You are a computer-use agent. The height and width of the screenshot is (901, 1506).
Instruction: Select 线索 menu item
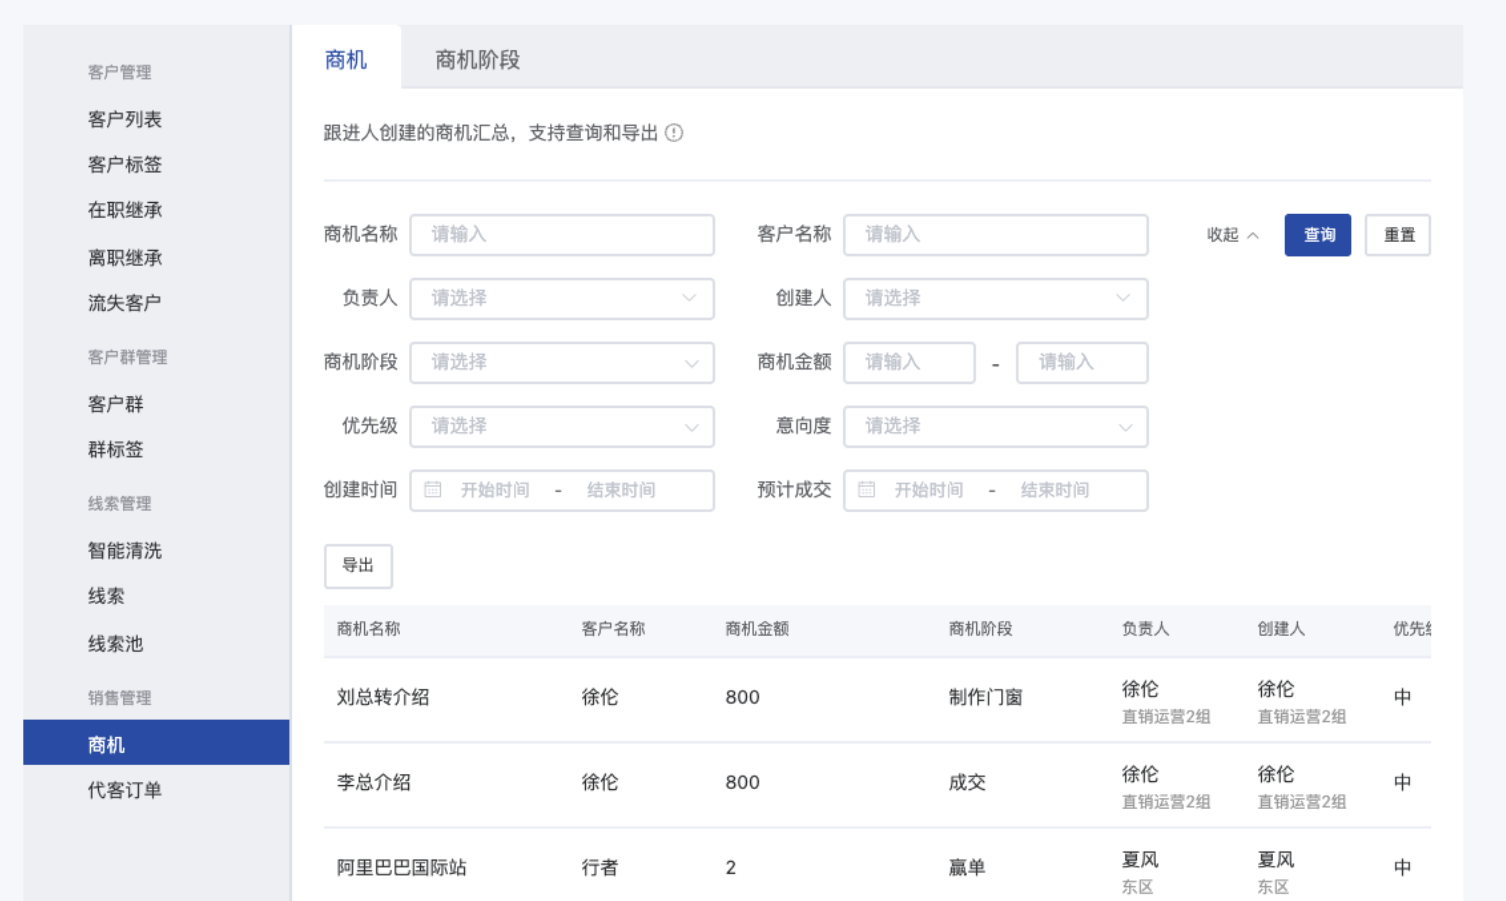click(106, 596)
